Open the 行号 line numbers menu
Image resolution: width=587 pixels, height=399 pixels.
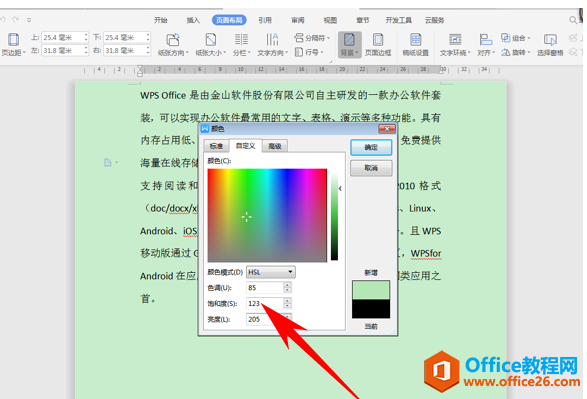tap(309, 52)
